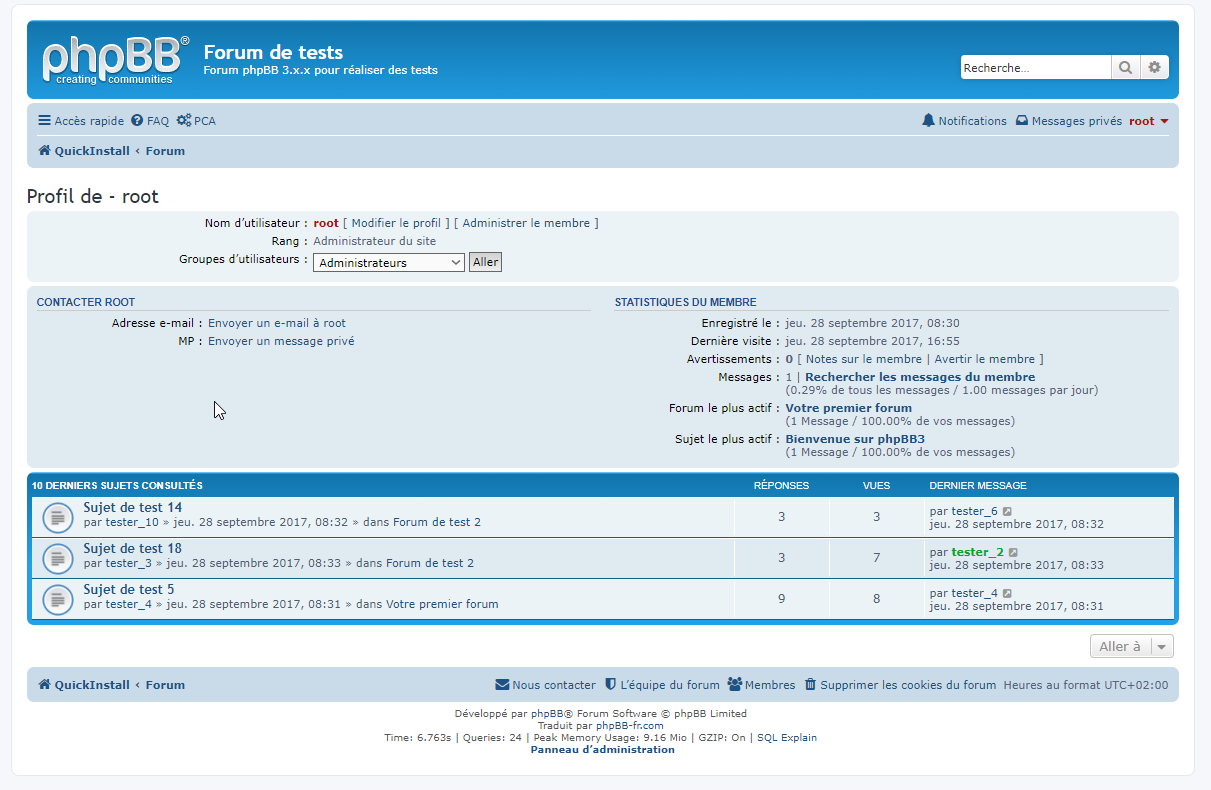
Task: View tester_6 last post icon
Action: tap(1008, 512)
